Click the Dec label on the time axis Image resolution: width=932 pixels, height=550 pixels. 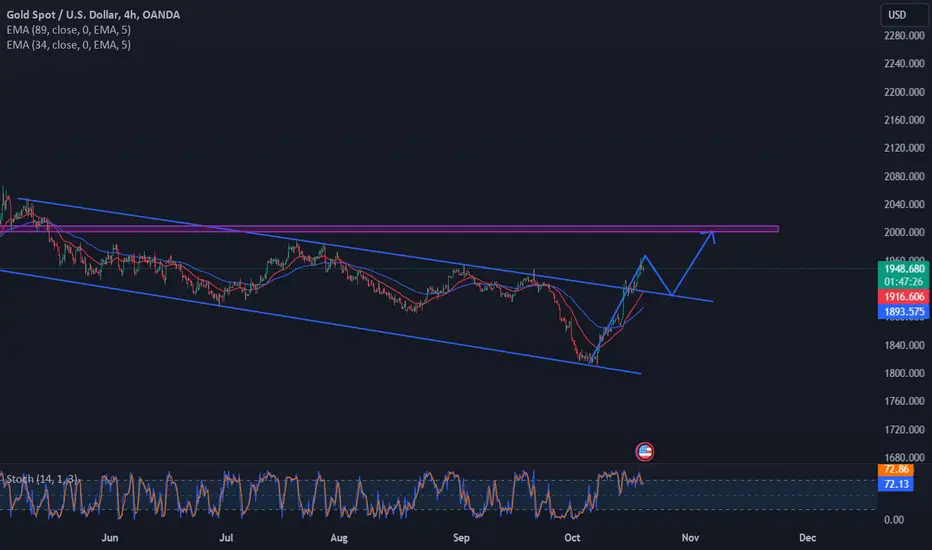807,538
